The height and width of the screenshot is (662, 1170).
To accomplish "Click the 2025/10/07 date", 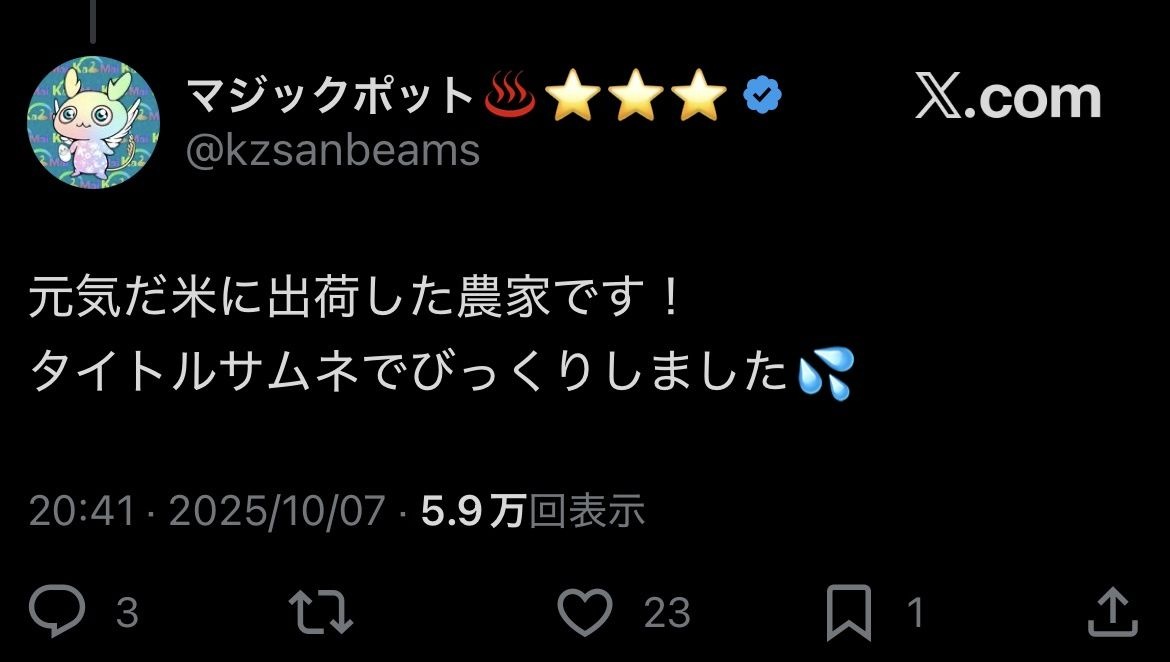I will (277, 511).
